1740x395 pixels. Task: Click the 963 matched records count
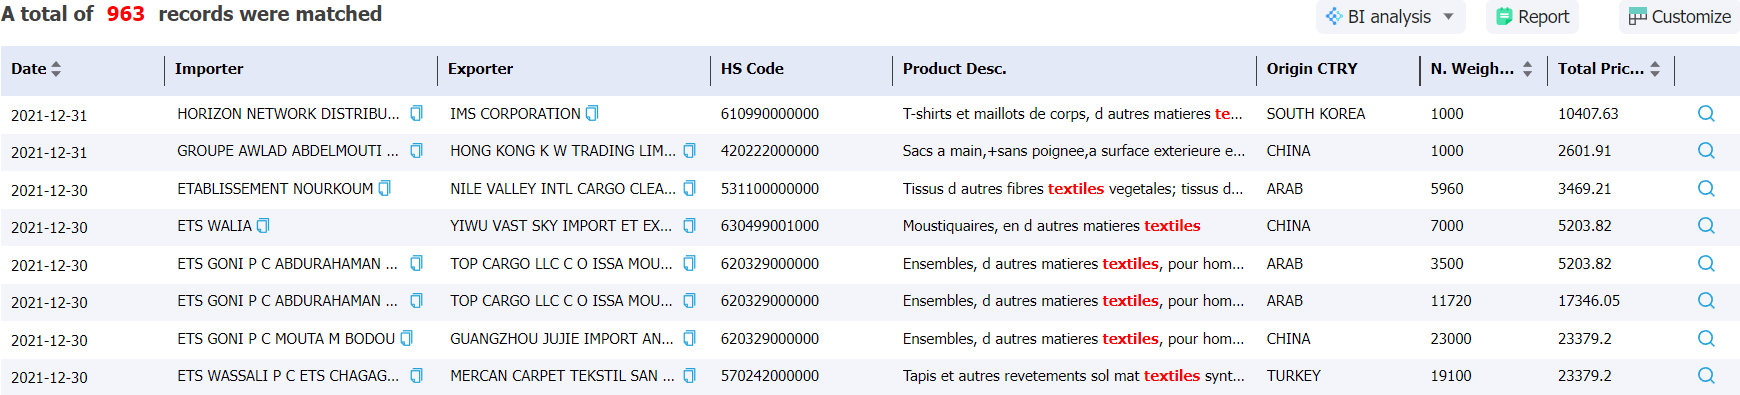pos(125,14)
